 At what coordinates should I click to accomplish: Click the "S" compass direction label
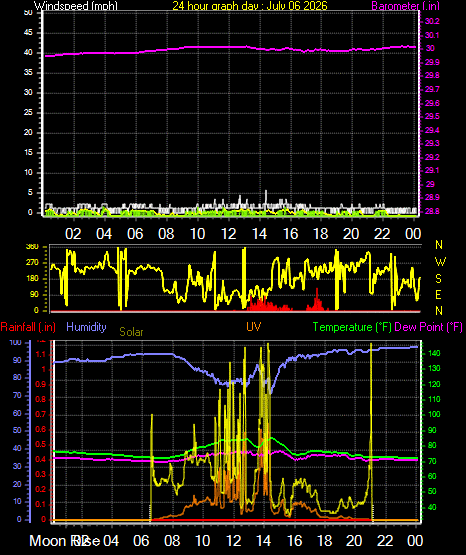438,279
